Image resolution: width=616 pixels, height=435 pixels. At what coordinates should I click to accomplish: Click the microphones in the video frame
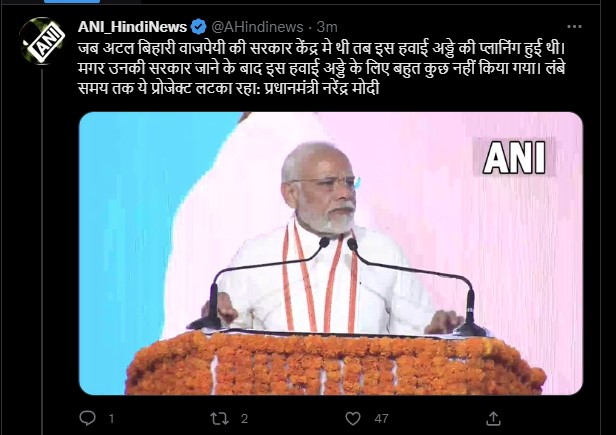338,286
